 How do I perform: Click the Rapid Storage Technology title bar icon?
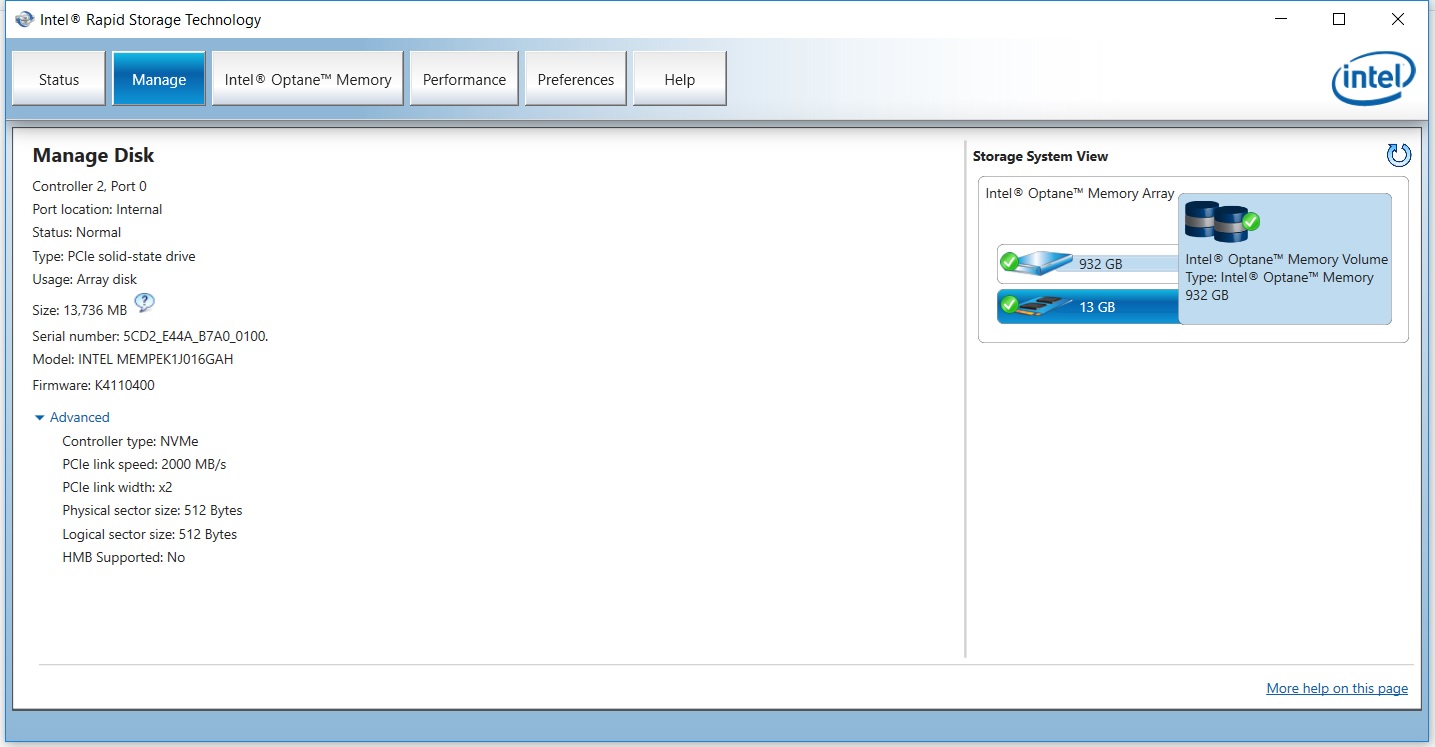tap(24, 19)
